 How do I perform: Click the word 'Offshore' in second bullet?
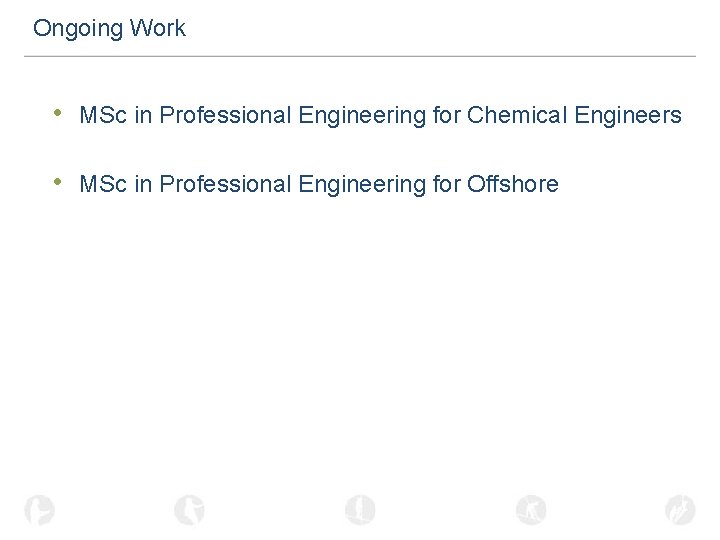(x=512, y=184)
